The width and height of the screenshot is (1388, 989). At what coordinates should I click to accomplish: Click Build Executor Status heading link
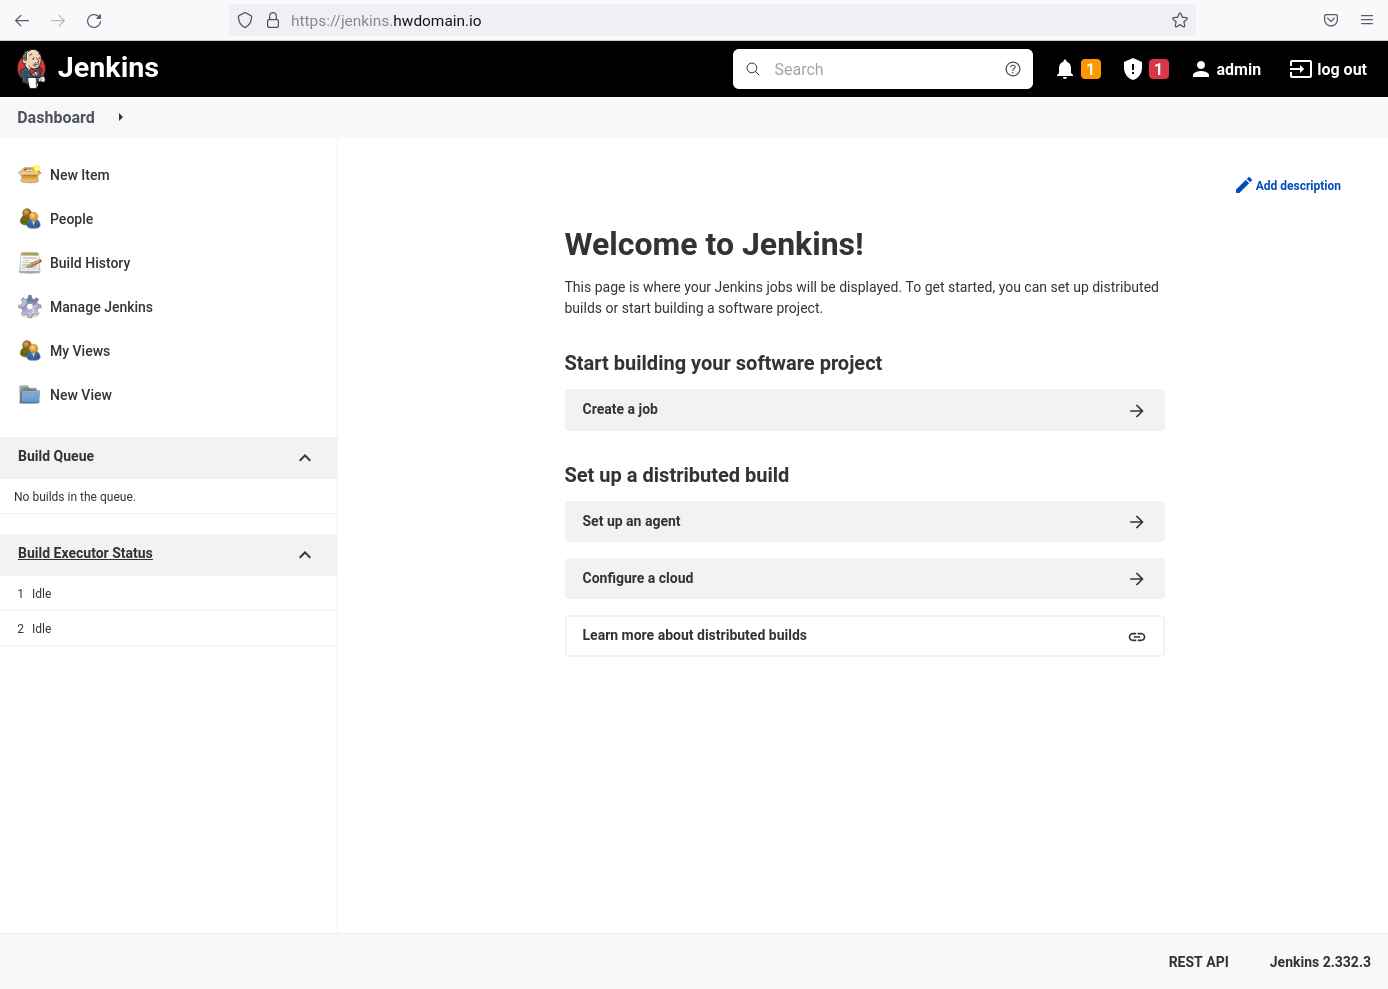[x=85, y=553]
